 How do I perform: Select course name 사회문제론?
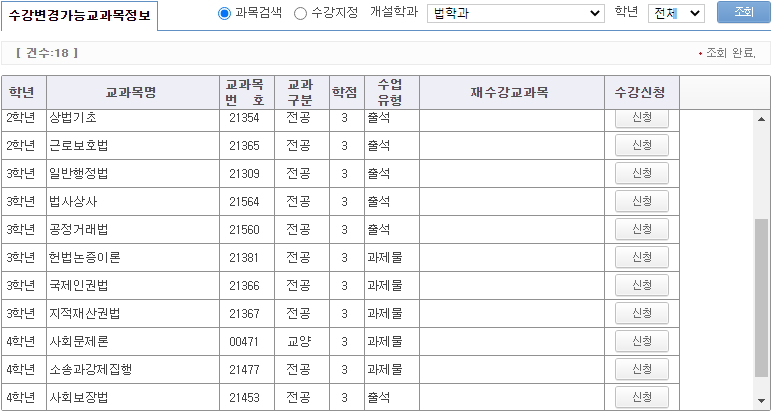click(79, 342)
